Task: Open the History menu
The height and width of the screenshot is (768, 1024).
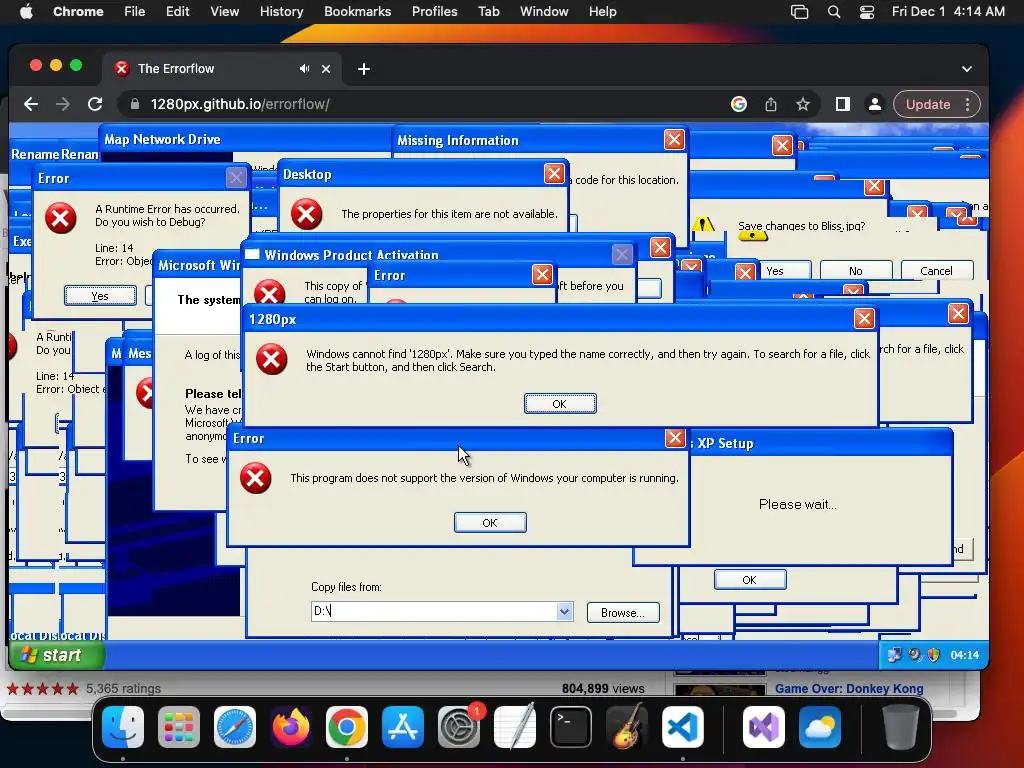Action: [x=281, y=12]
